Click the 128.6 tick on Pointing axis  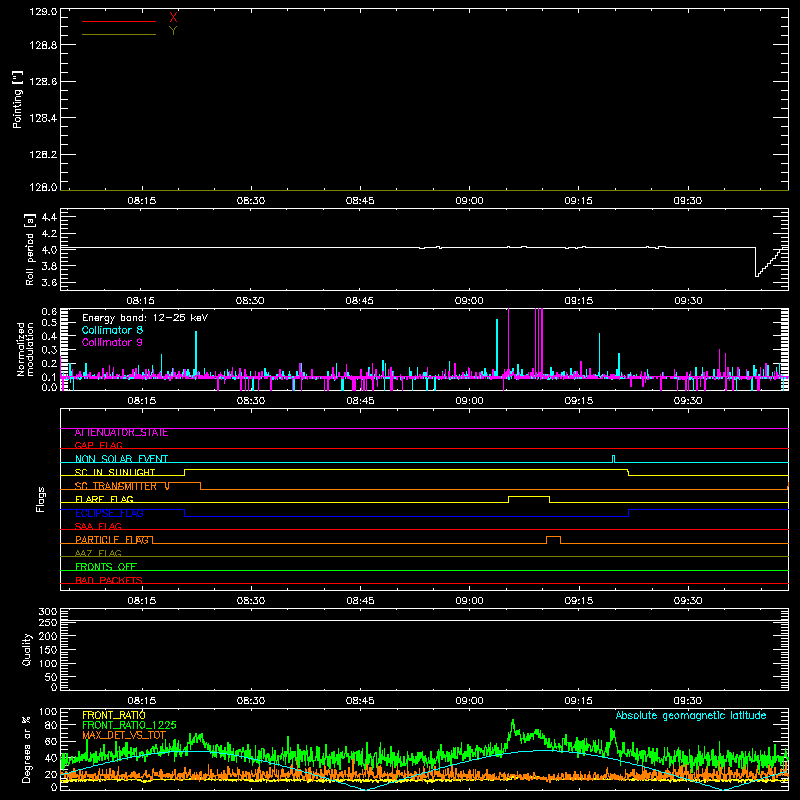[x=43, y=82]
